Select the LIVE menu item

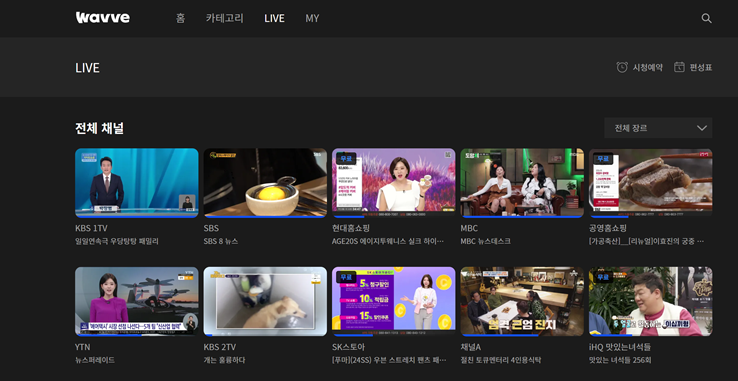274,18
